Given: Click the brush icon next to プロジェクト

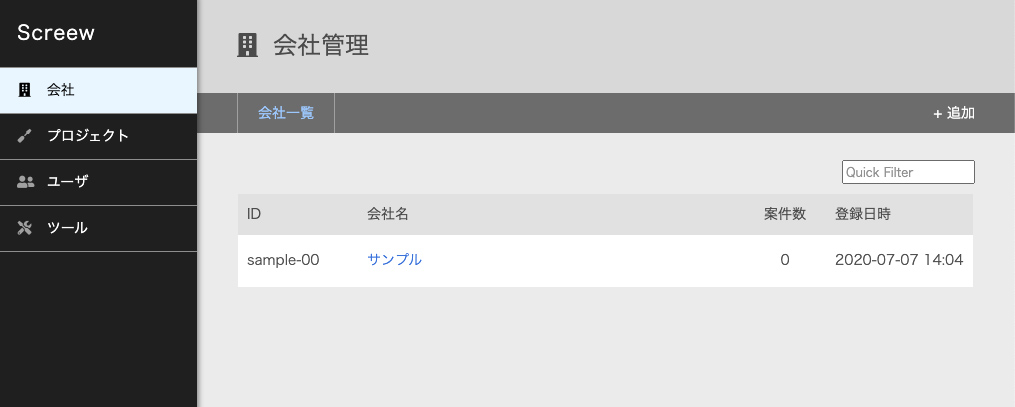Looking at the screenshot, I should 25,136.
